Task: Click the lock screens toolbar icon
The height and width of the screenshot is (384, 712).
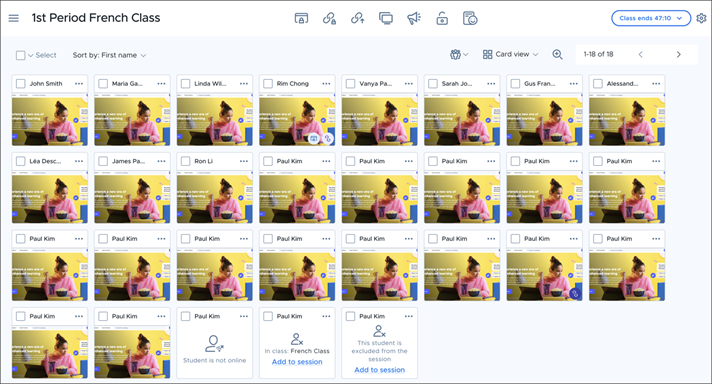Action: click(301, 18)
